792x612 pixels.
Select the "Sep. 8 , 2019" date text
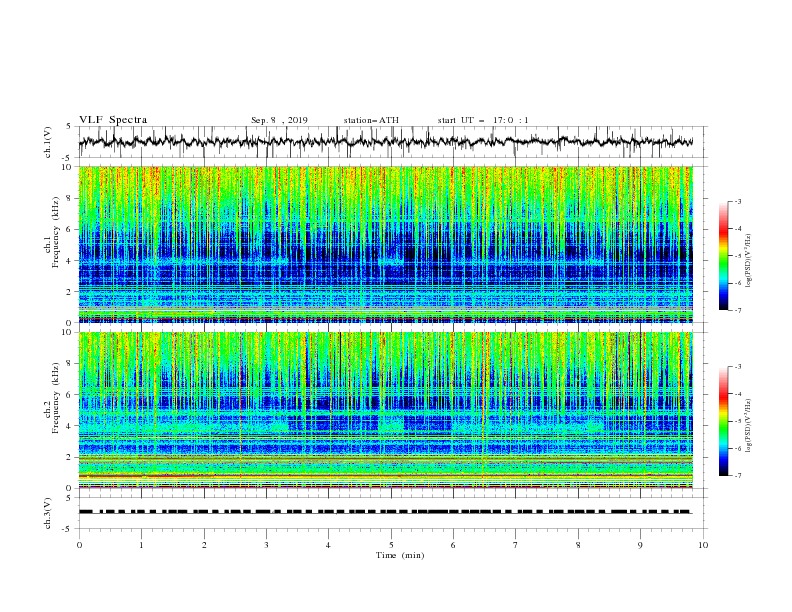click(x=279, y=120)
